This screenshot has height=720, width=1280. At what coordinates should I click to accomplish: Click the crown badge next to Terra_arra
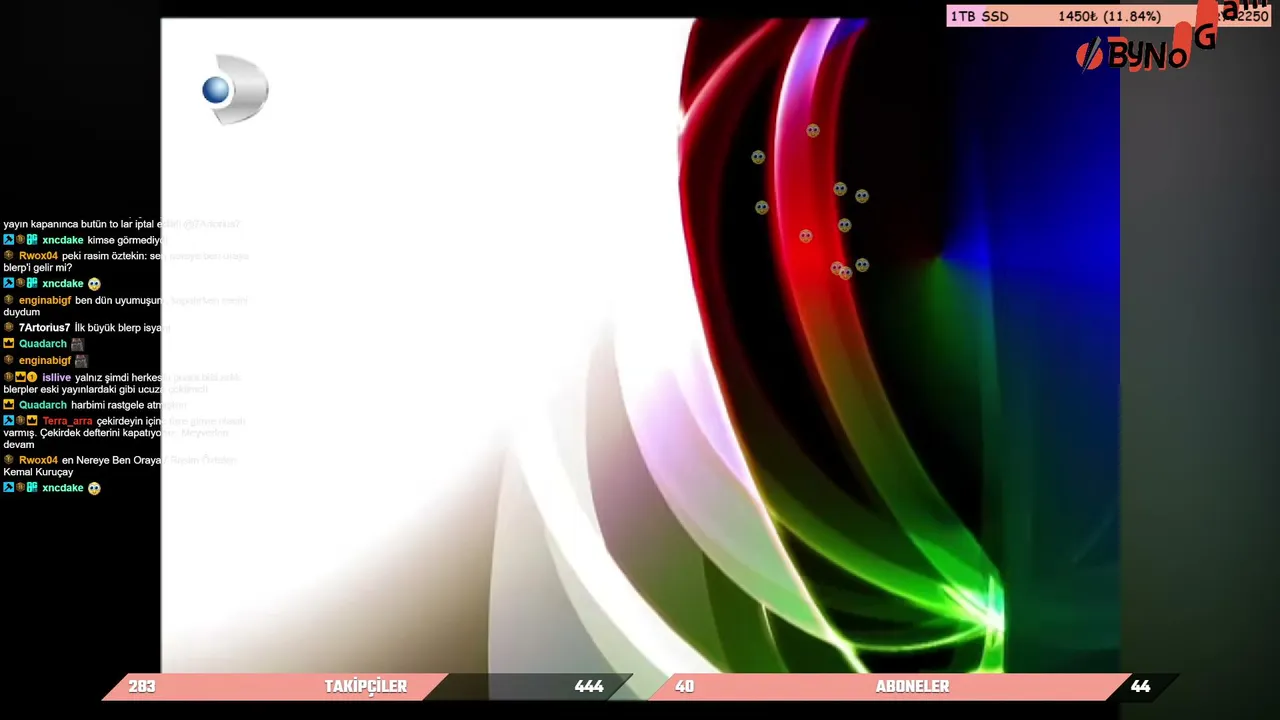point(32,421)
